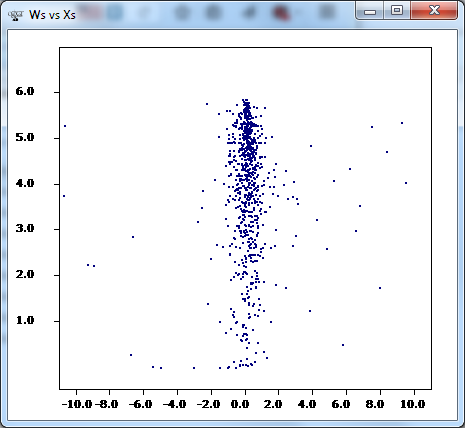Viewport: 465px width, 428px height.
Task: Click the x-axis label -6.0
Action: pyautogui.click(x=141, y=404)
